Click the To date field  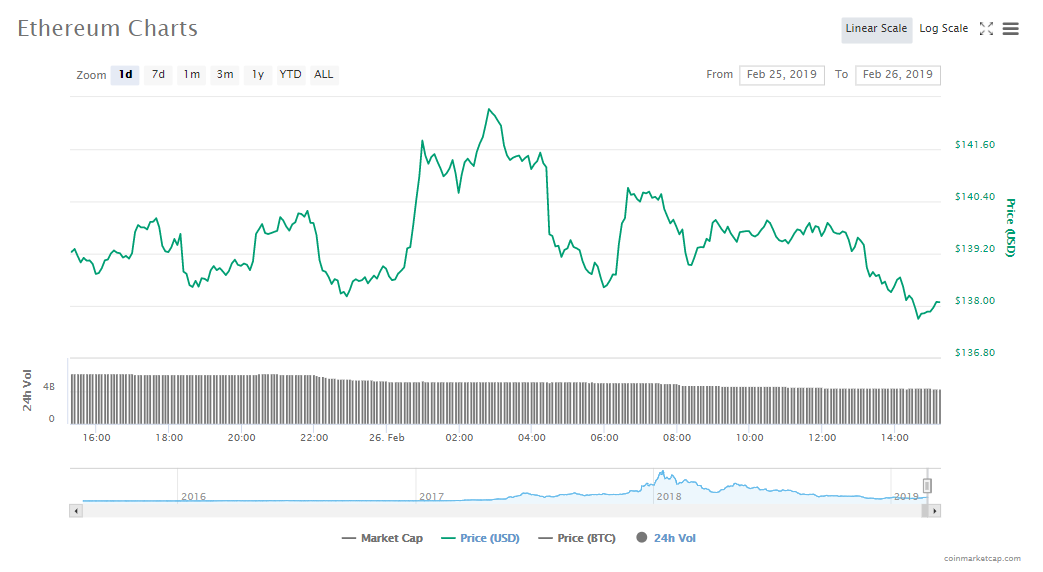[x=897, y=75]
